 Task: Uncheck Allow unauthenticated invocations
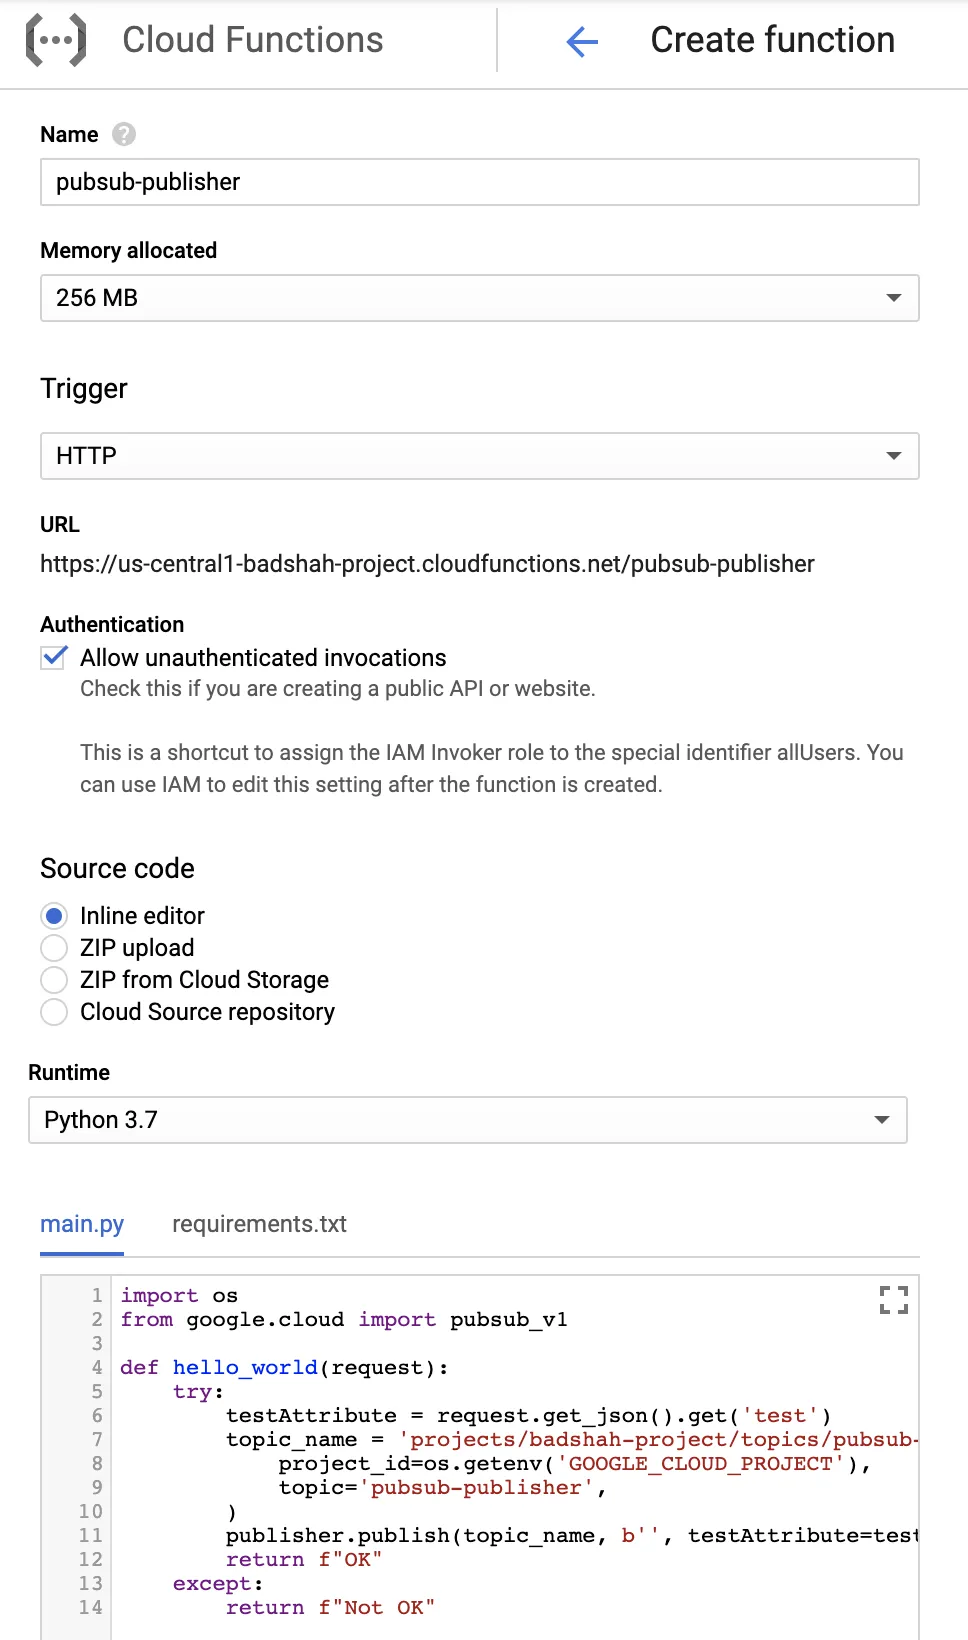pos(54,658)
